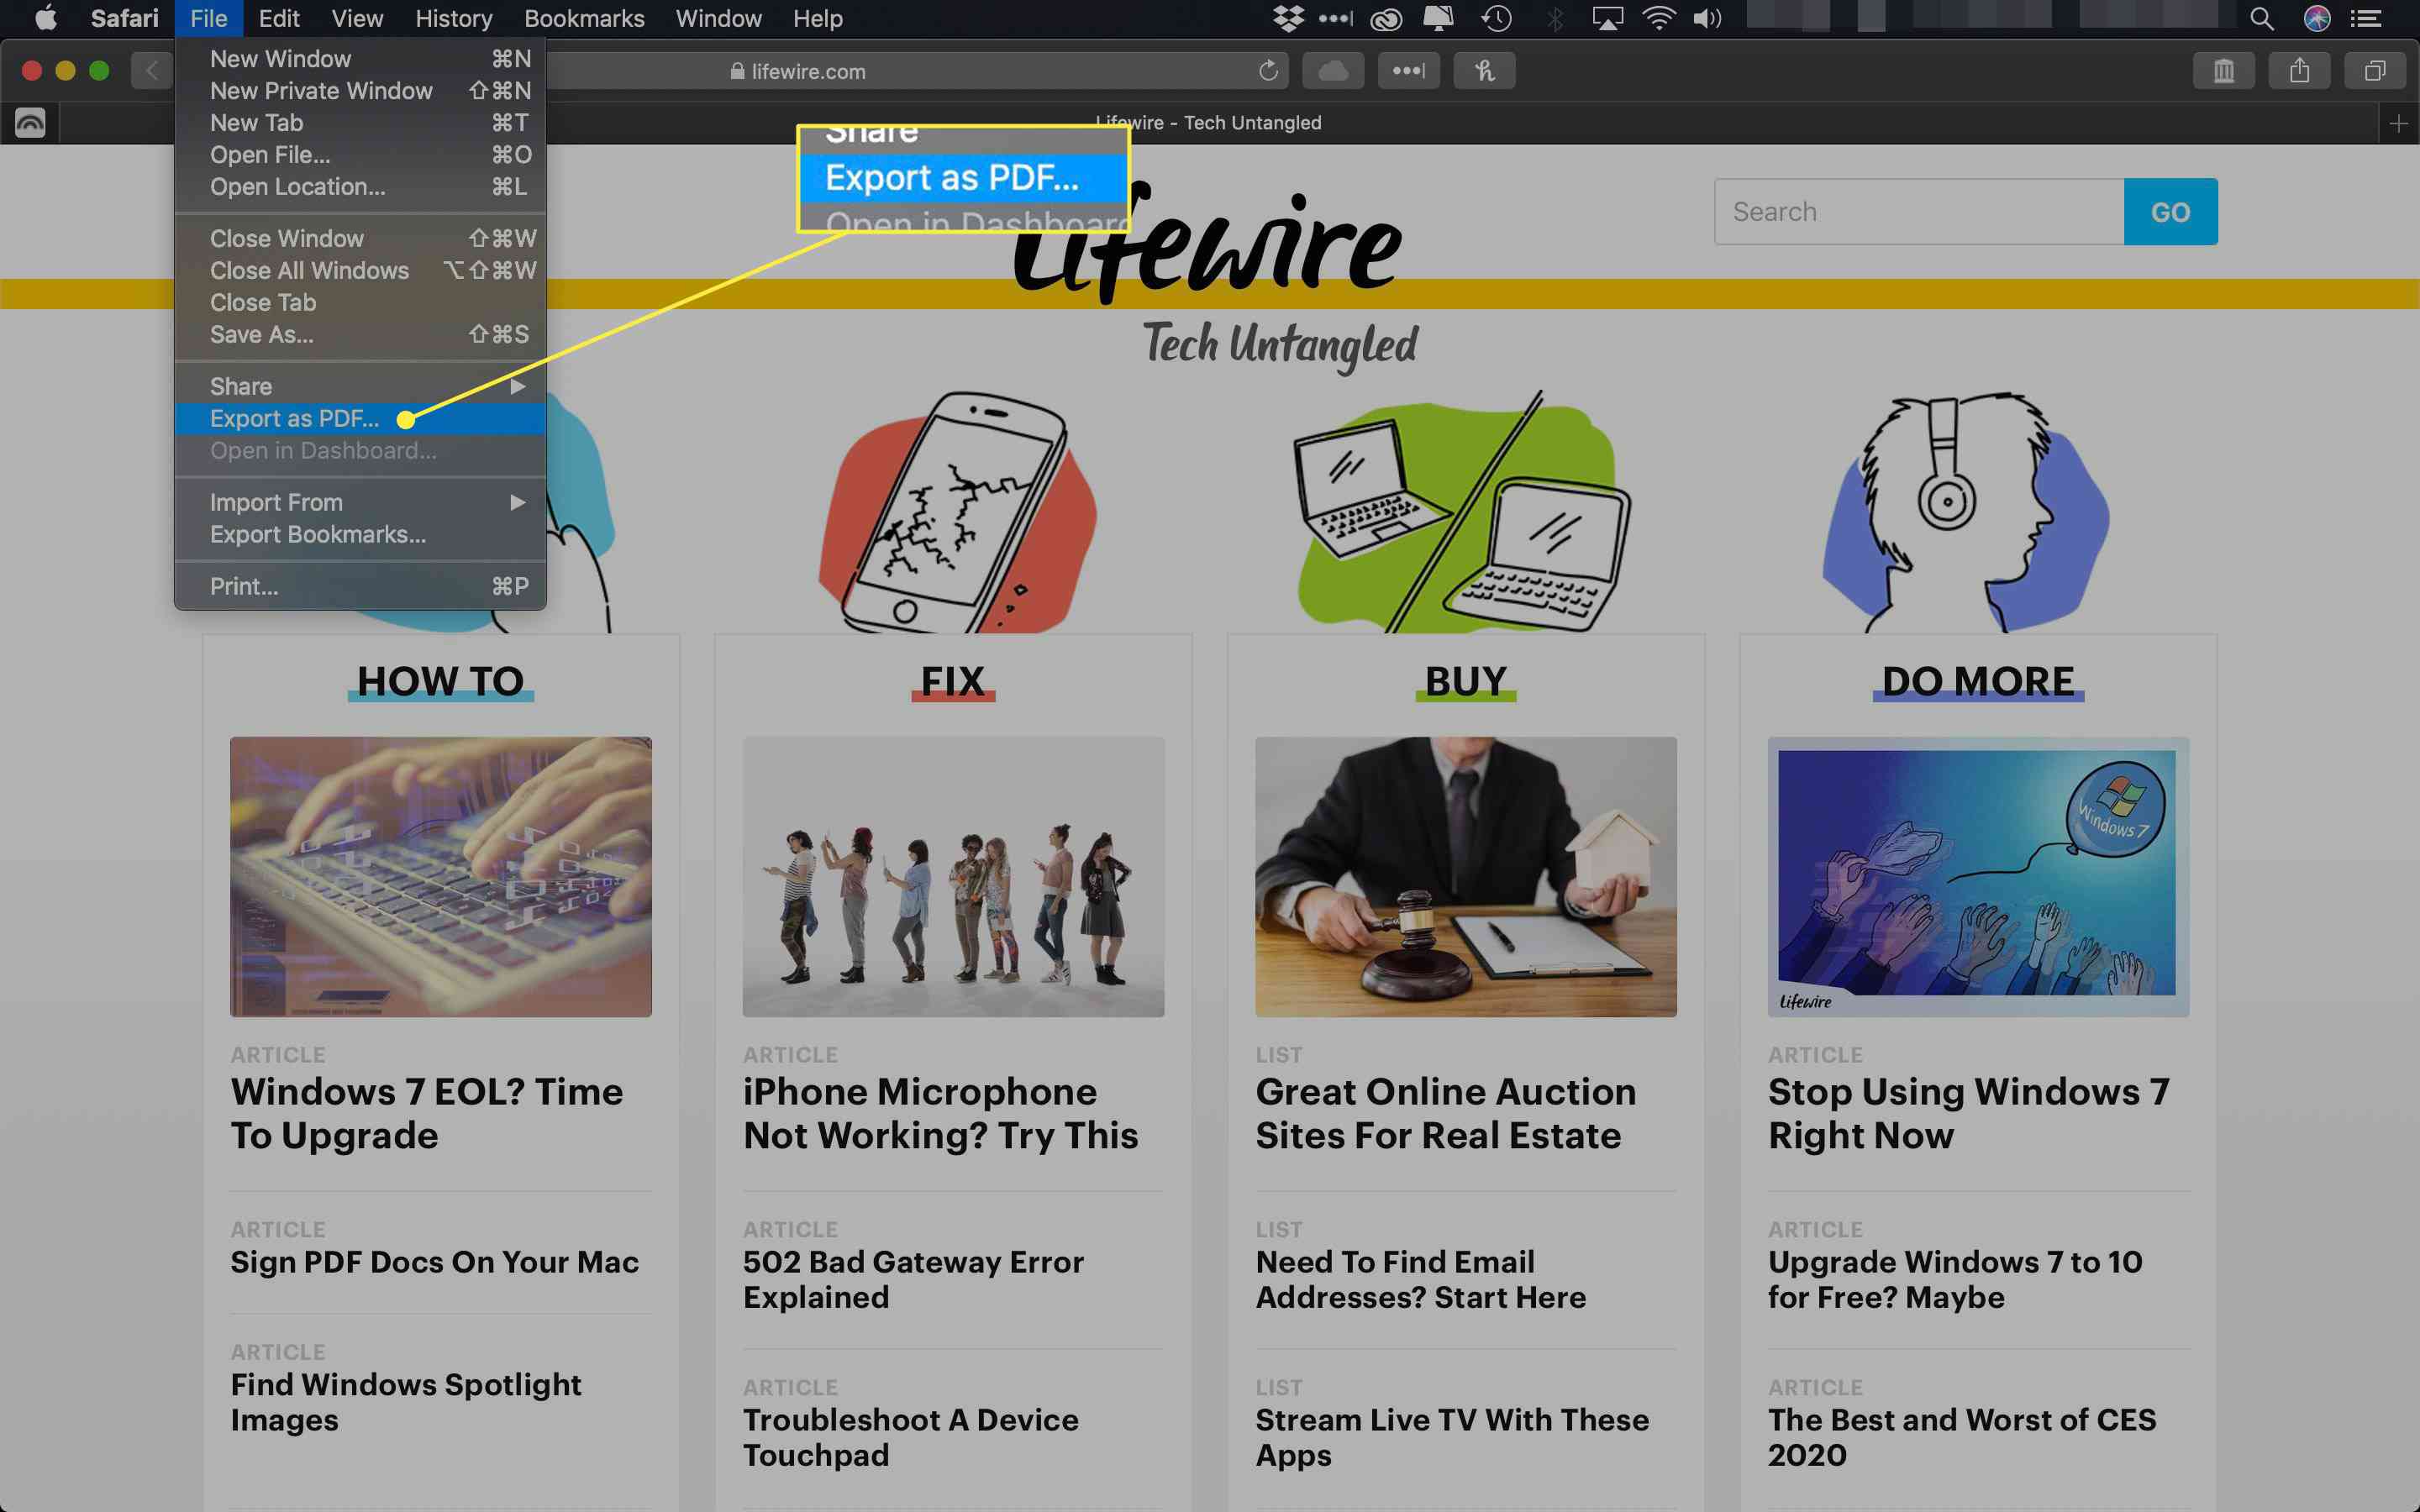2420x1512 pixels.
Task: Select New Window from File menu
Action: point(360,59)
